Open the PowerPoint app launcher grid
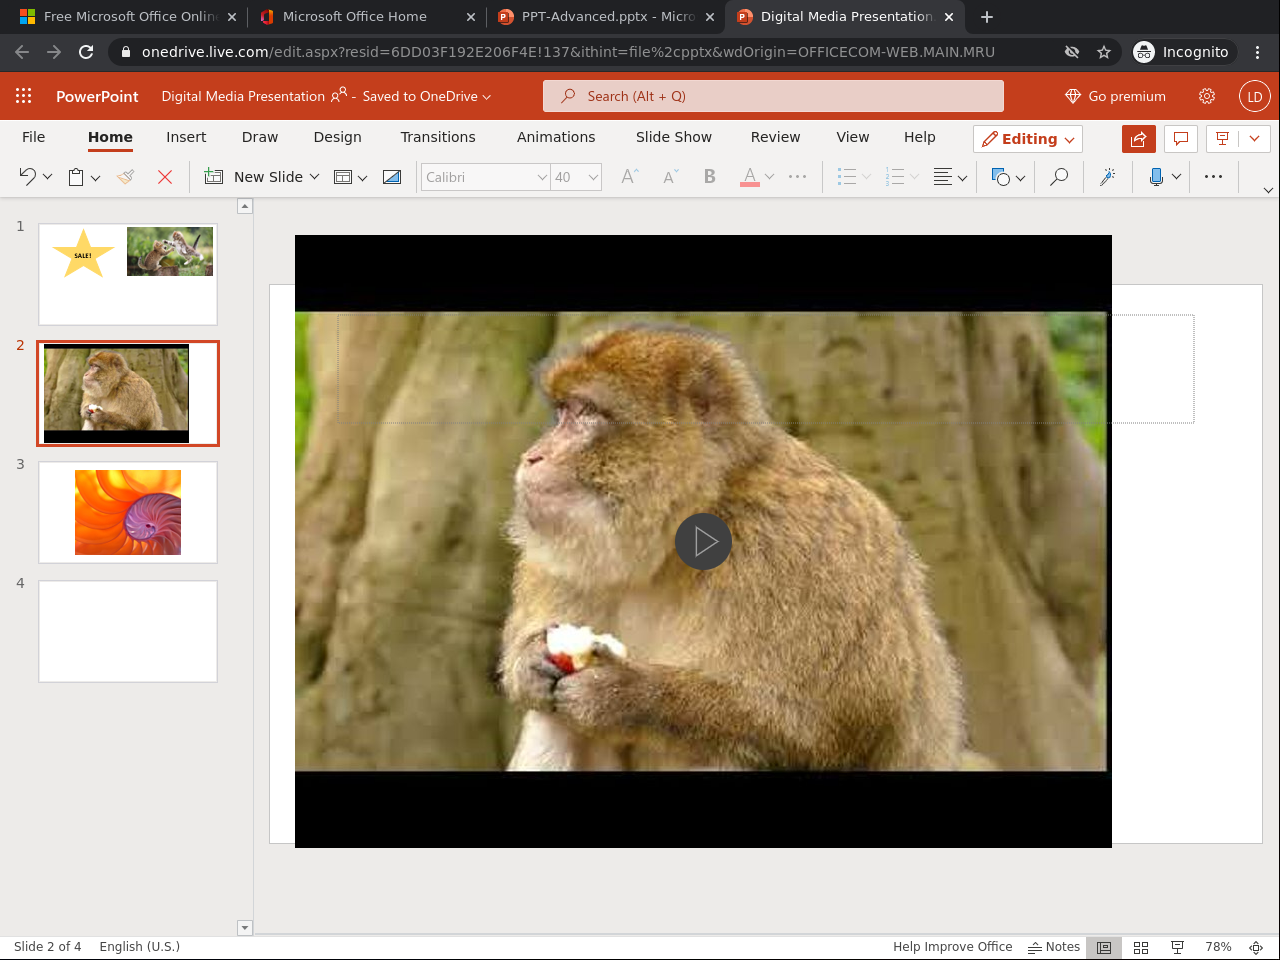 24,96
